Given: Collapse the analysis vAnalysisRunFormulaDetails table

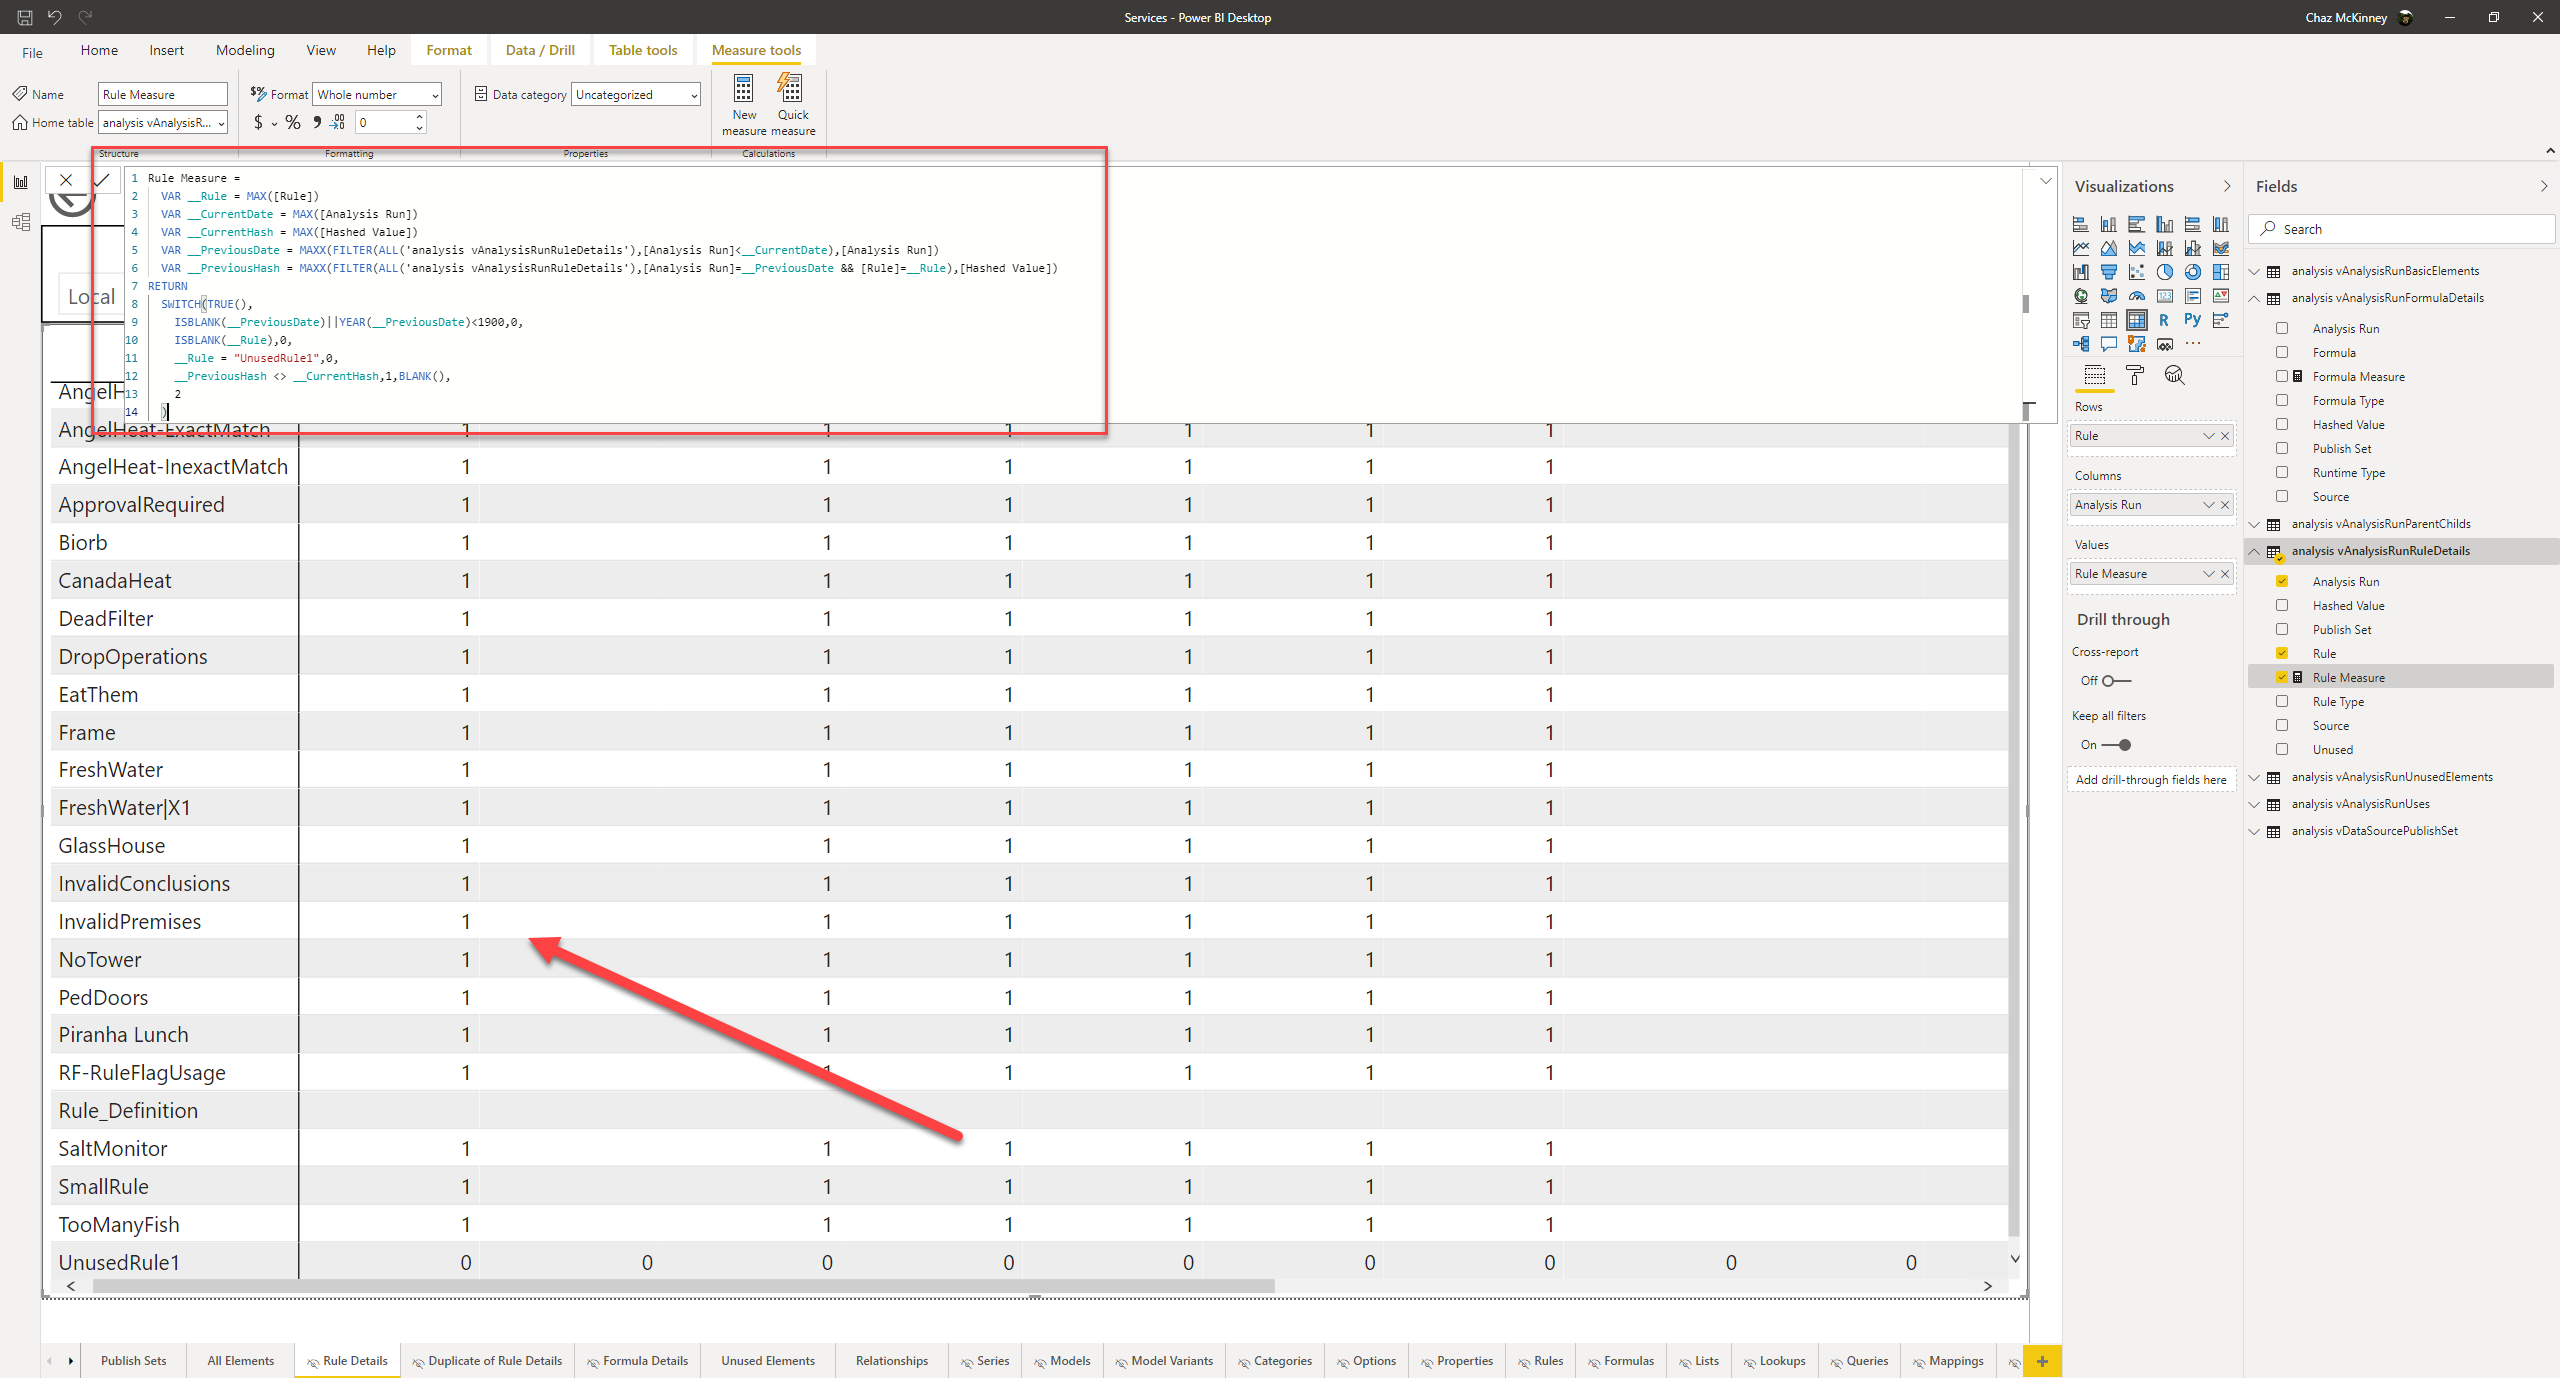Looking at the screenshot, I should pos(2255,298).
